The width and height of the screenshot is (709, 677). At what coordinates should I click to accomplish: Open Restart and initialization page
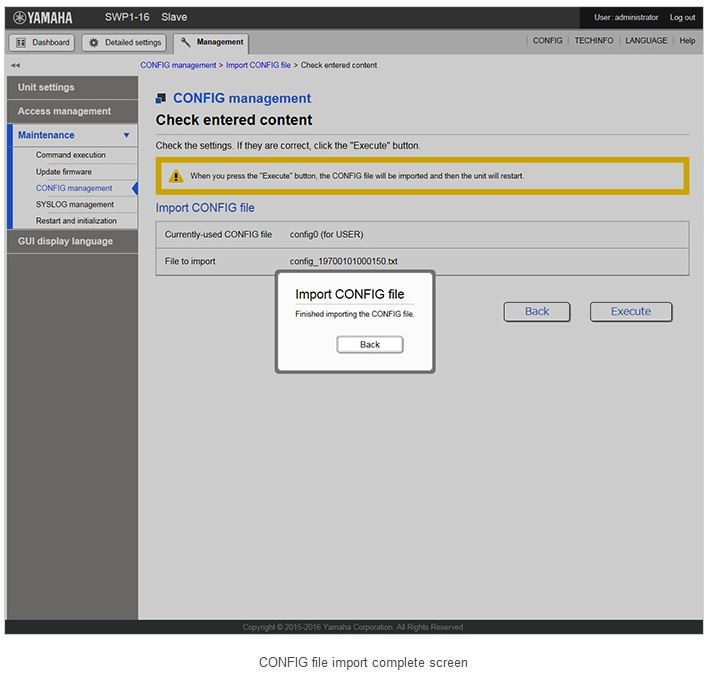point(76,221)
